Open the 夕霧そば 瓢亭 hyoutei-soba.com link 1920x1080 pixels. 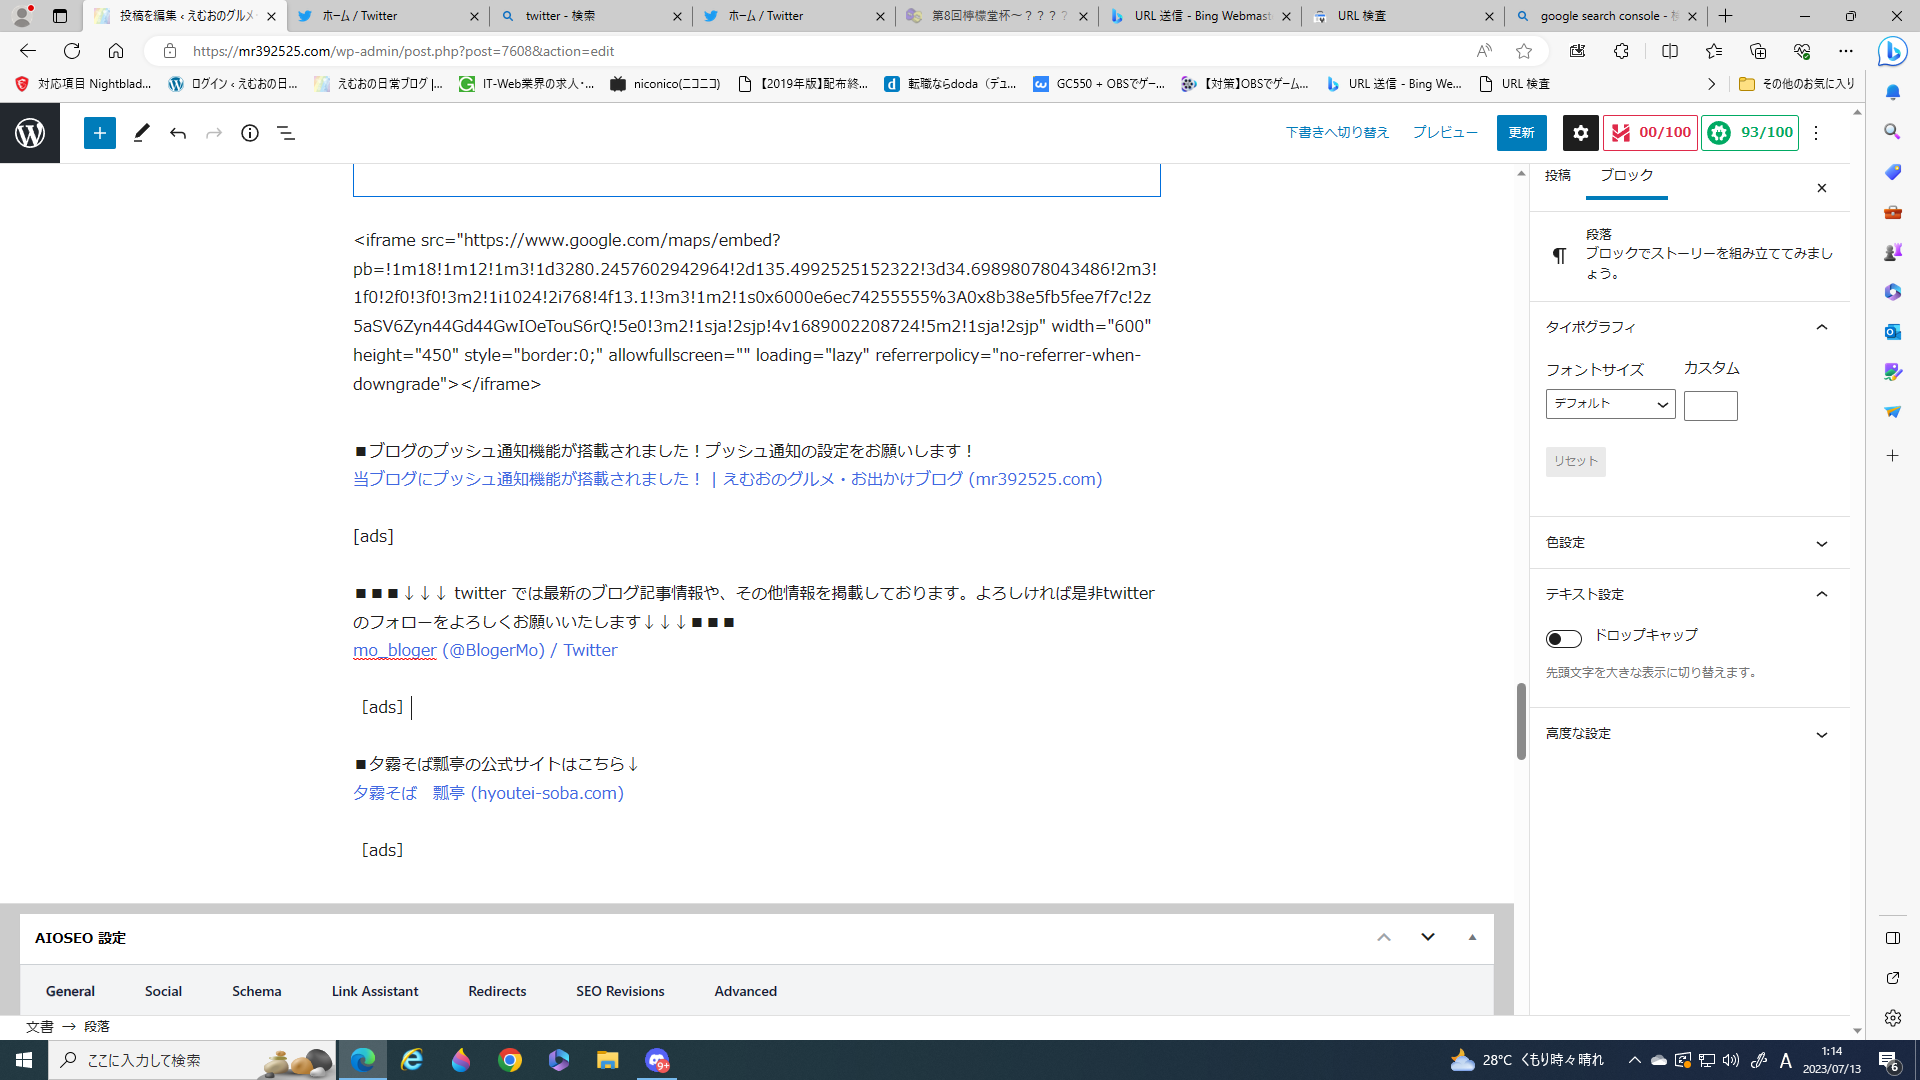tap(488, 793)
